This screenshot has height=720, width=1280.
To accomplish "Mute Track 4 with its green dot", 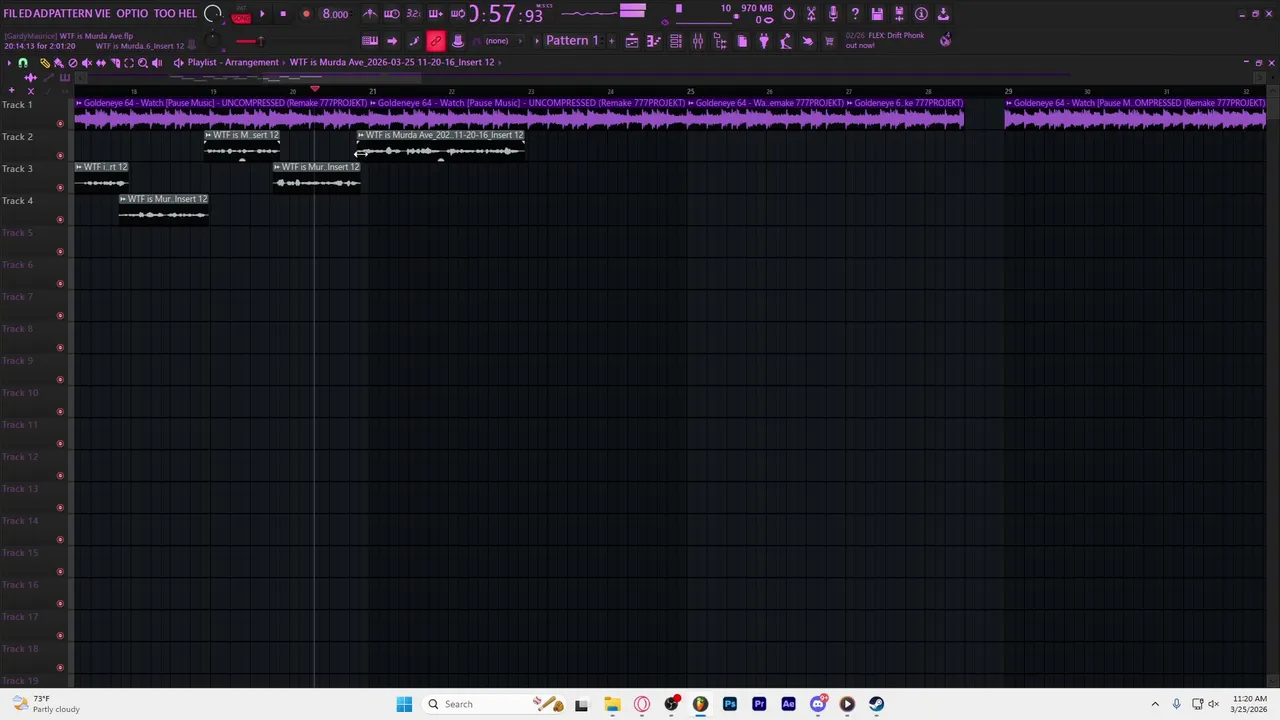I will coord(60,220).
